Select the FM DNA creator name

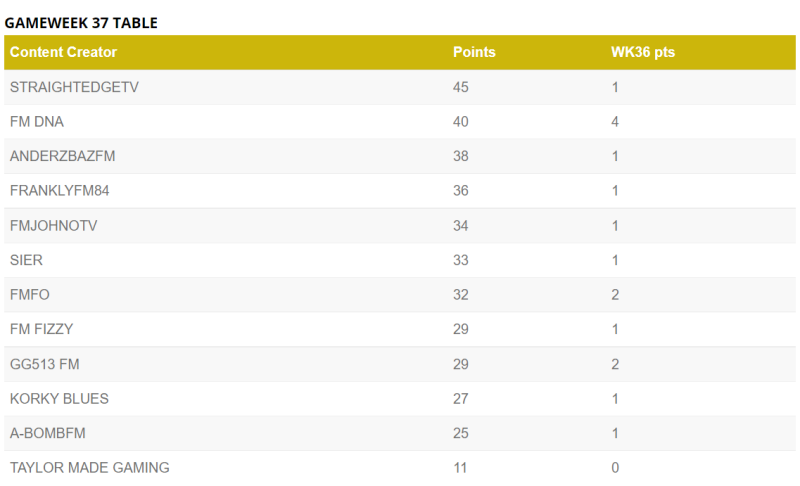click(37, 122)
